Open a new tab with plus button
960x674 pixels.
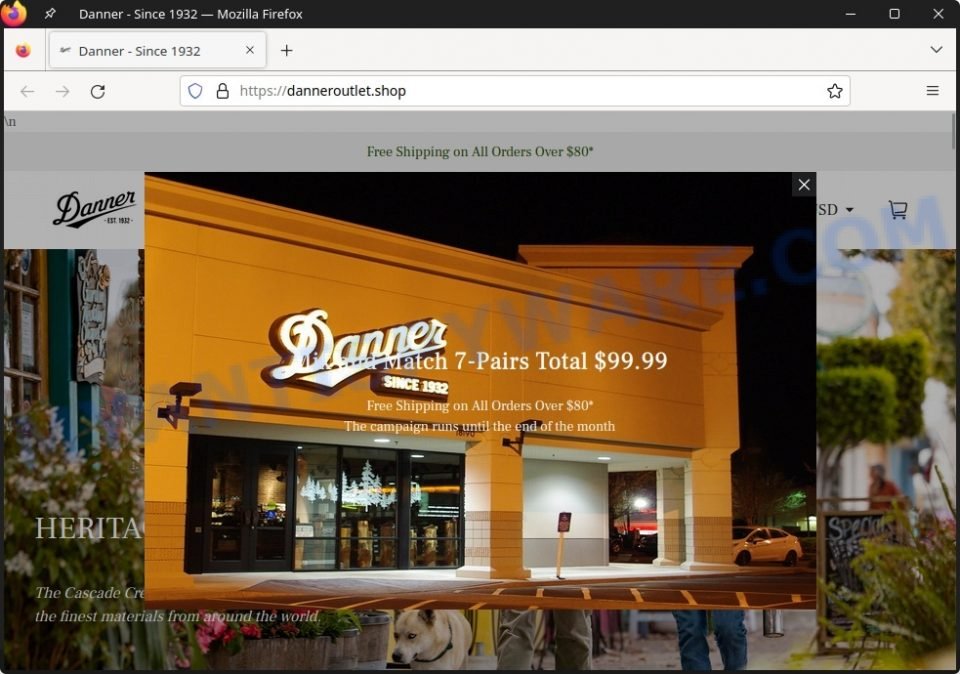[287, 50]
